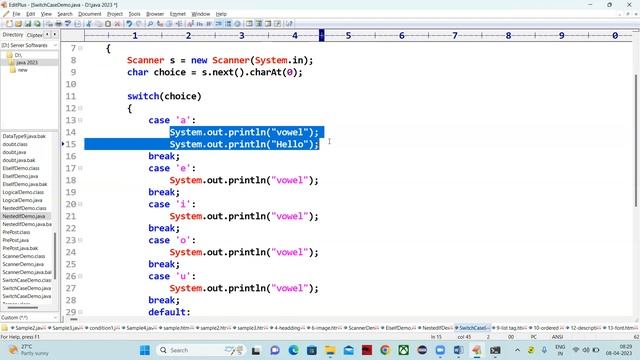Collapse case 'a' fold at line 13
The height and width of the screenshot is (360, 640).
tap(80, 120)
